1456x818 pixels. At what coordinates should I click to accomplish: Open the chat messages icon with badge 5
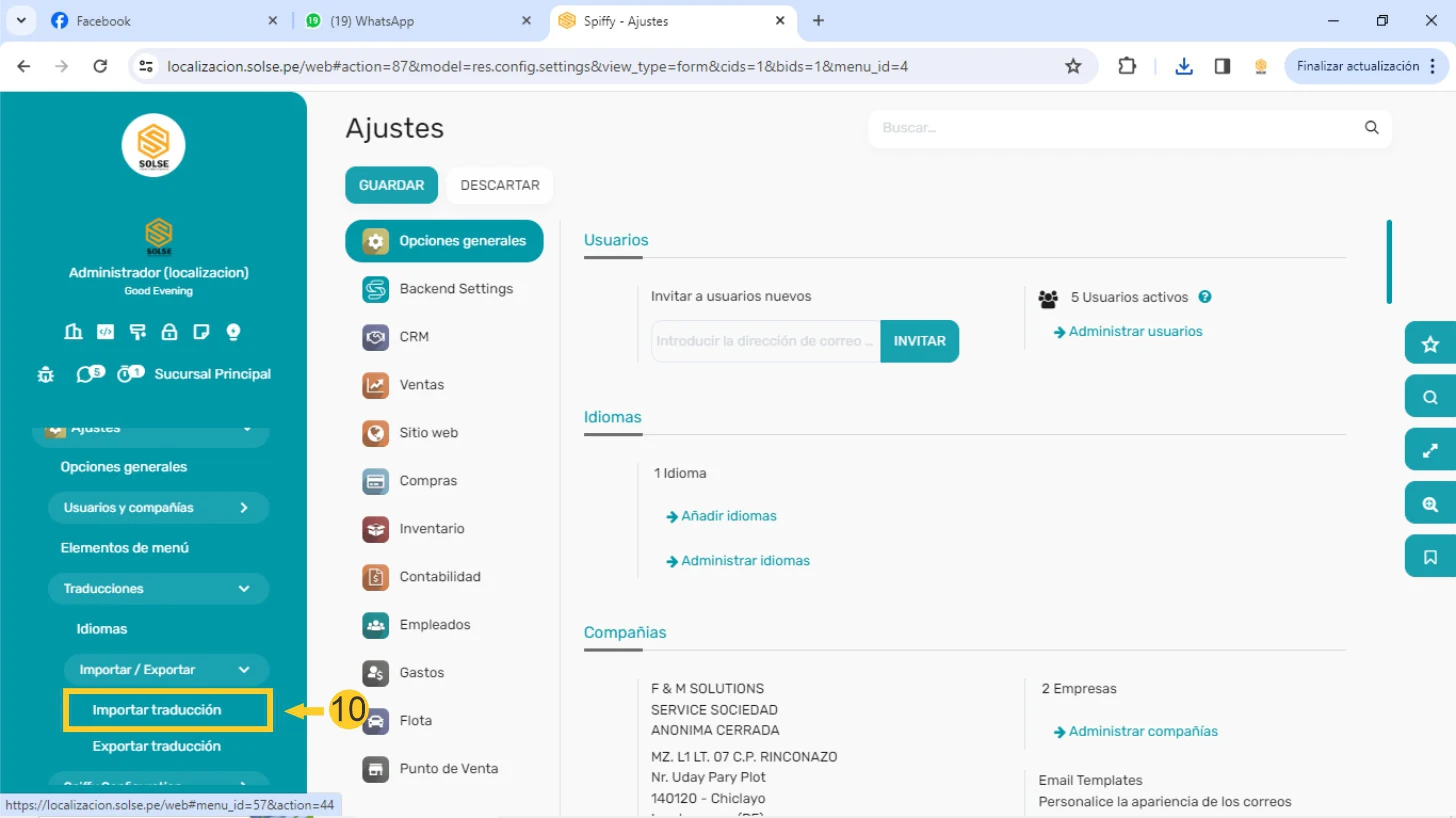click(87, 374)
